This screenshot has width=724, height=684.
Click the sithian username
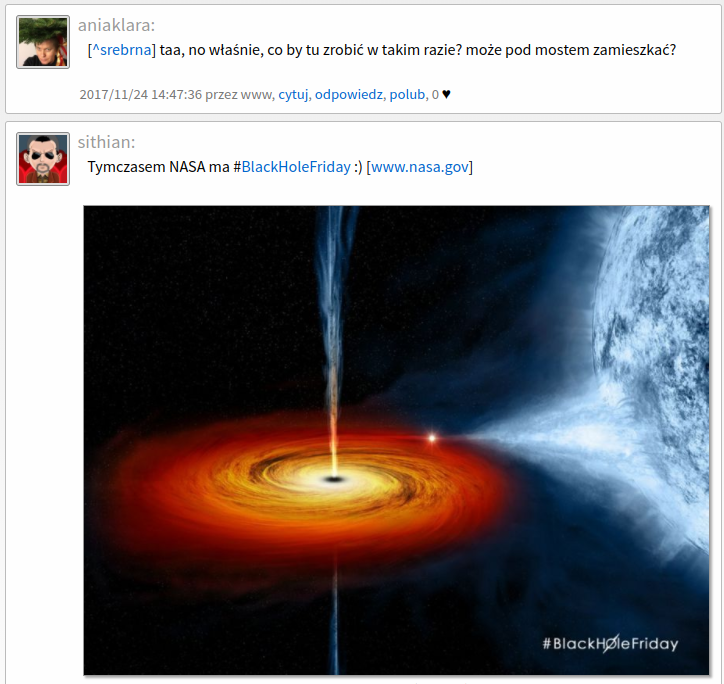pyautogui.click(x=106, y=142)
